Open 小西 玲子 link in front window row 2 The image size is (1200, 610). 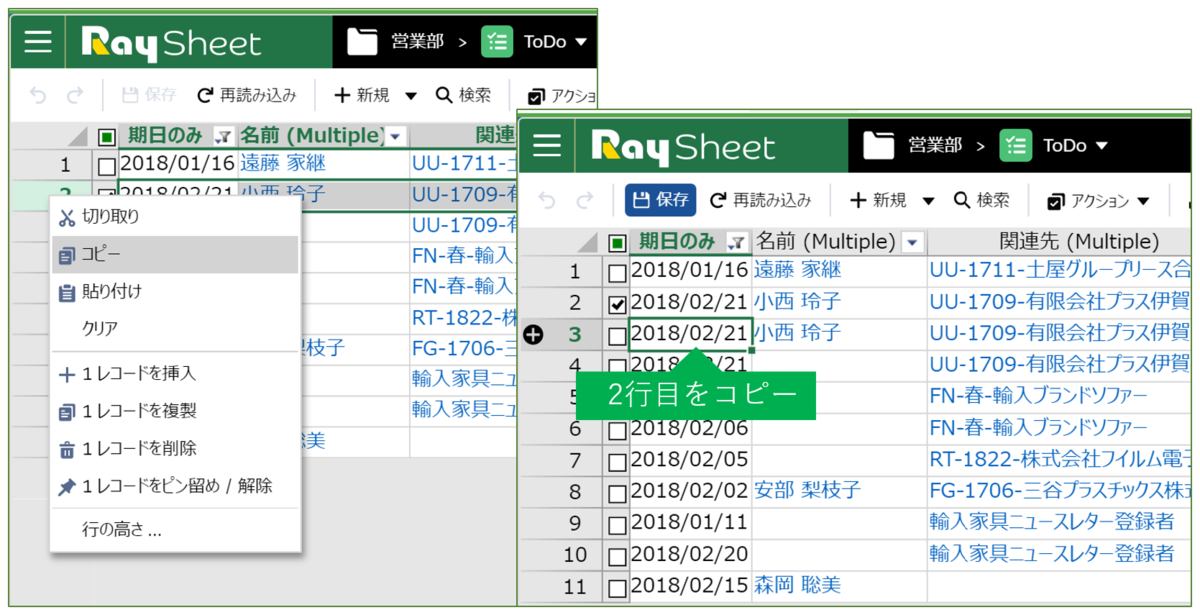[x=797, y=302]
